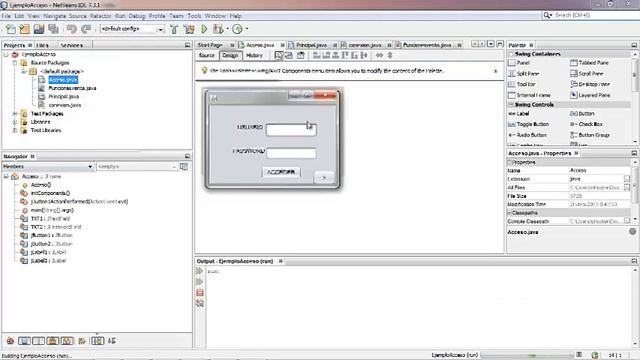
Task: Click the Undo toolbar icon
Action: tap(71, 29)
